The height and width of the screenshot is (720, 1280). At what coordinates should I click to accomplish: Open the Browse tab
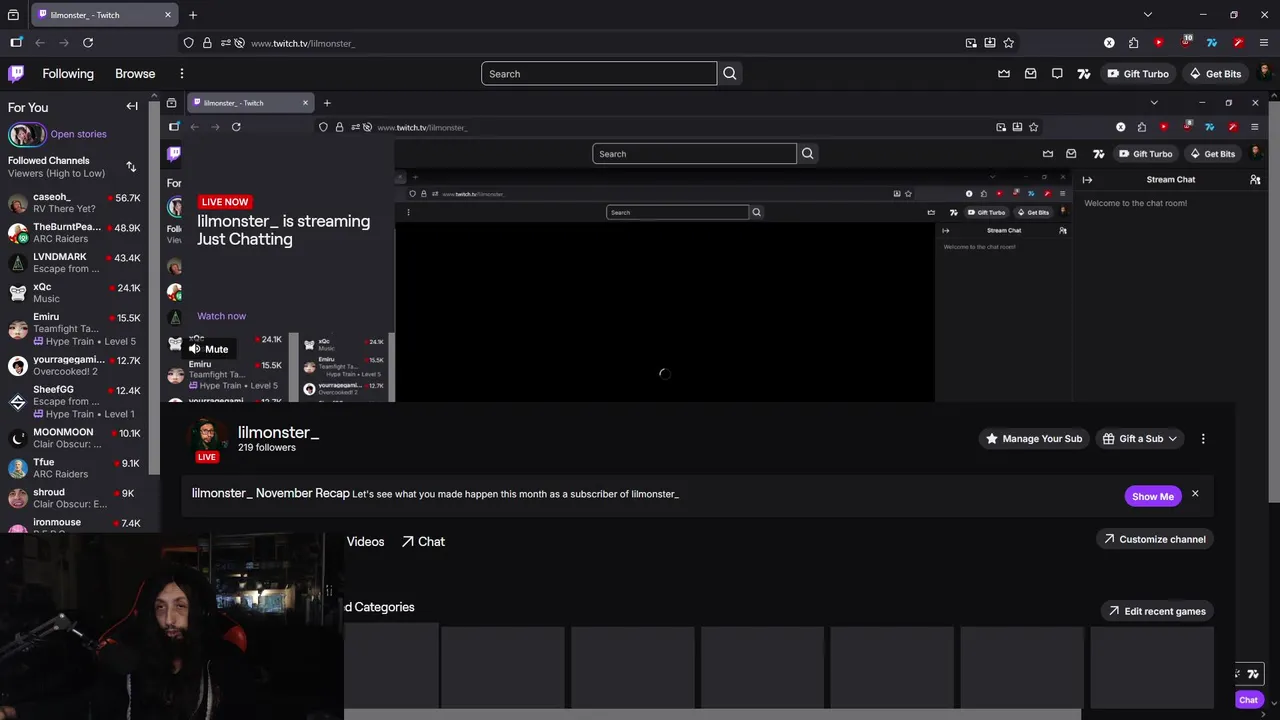135,73
